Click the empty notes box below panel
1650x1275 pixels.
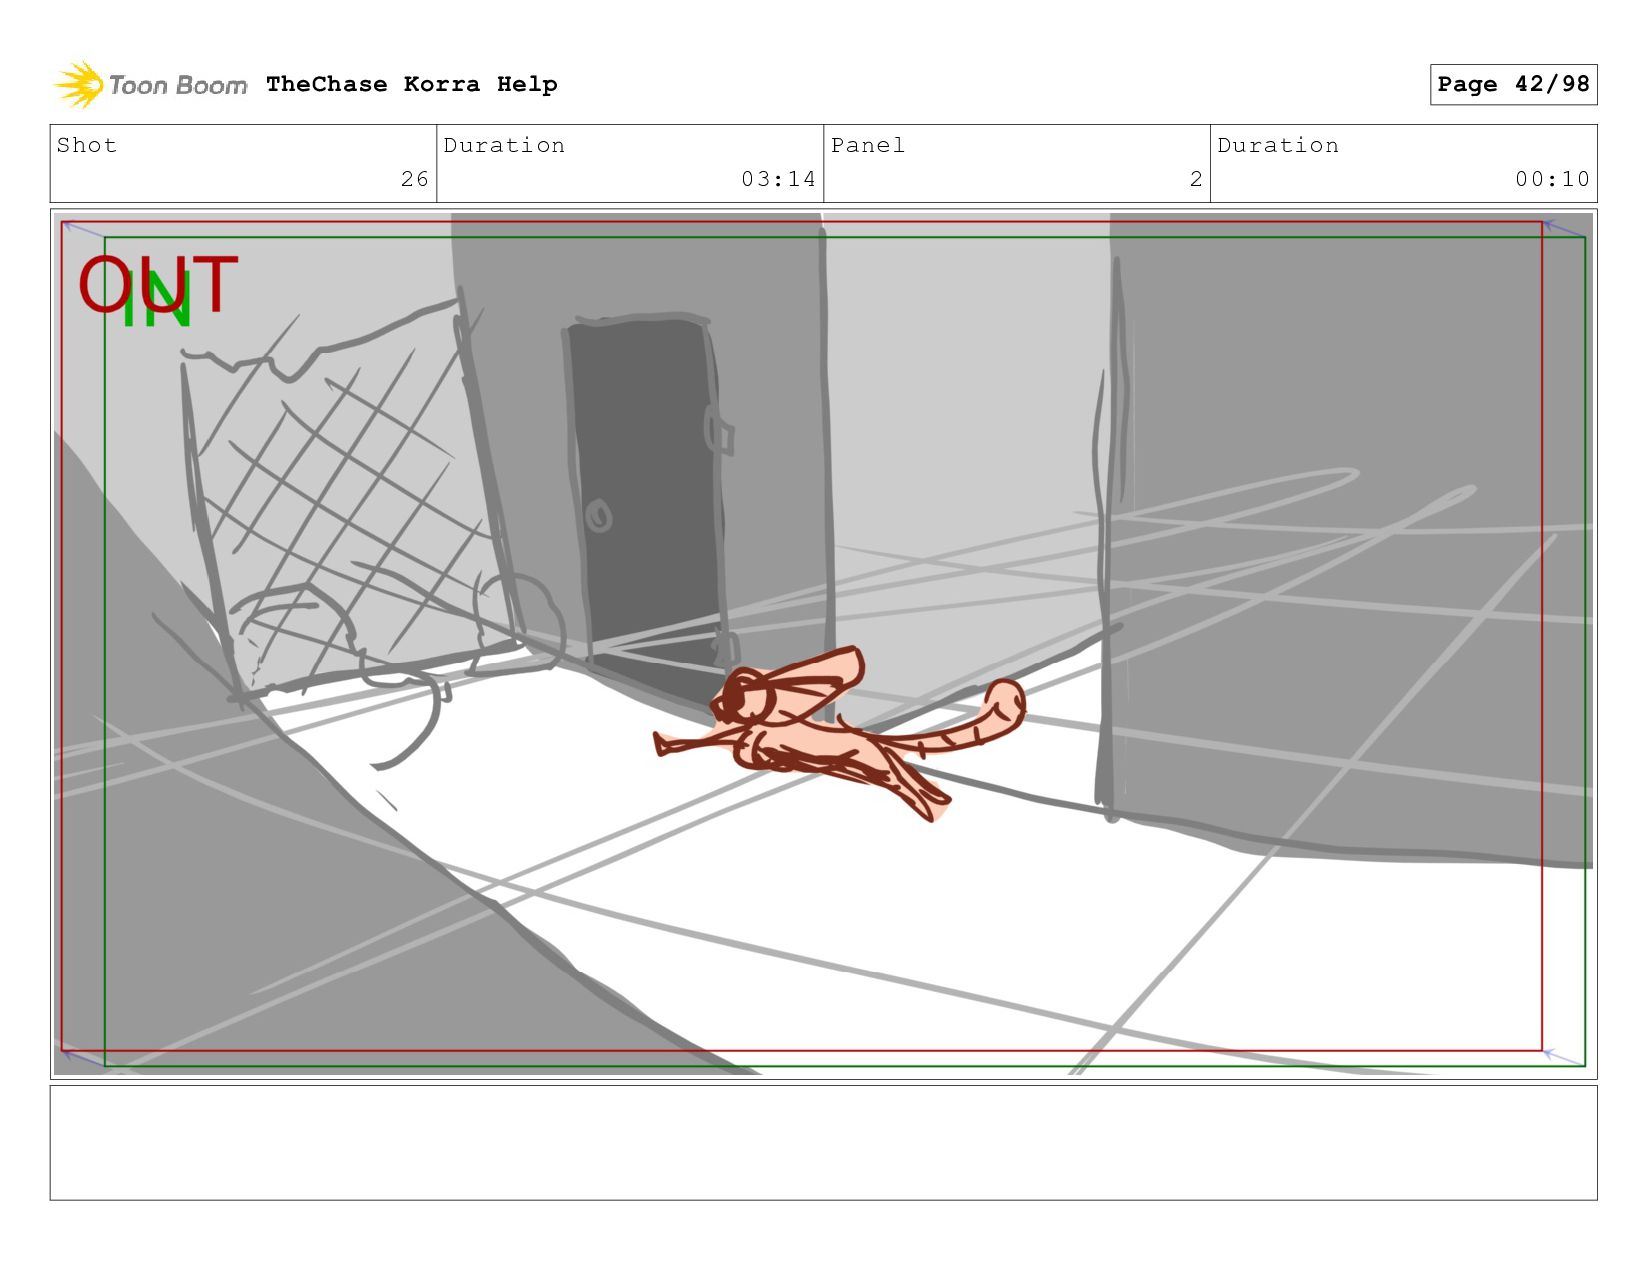click(x=823, y=1143)
